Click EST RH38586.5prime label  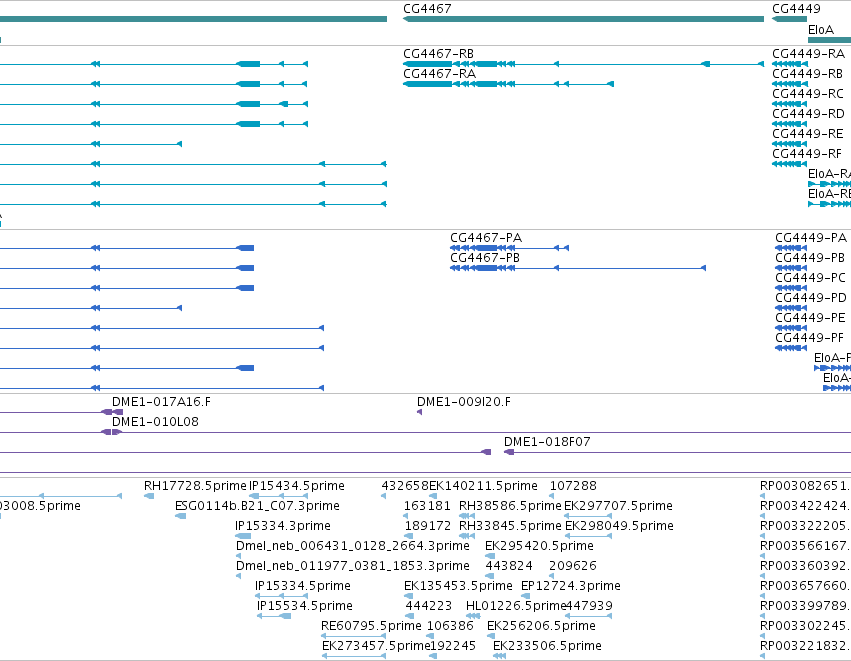510,506
